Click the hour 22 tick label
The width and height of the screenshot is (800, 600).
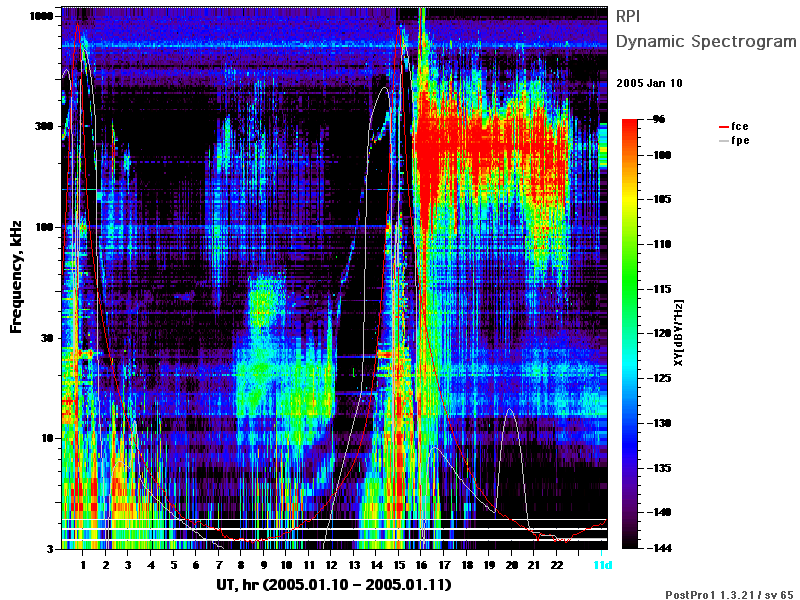click(x=557, y=565)
